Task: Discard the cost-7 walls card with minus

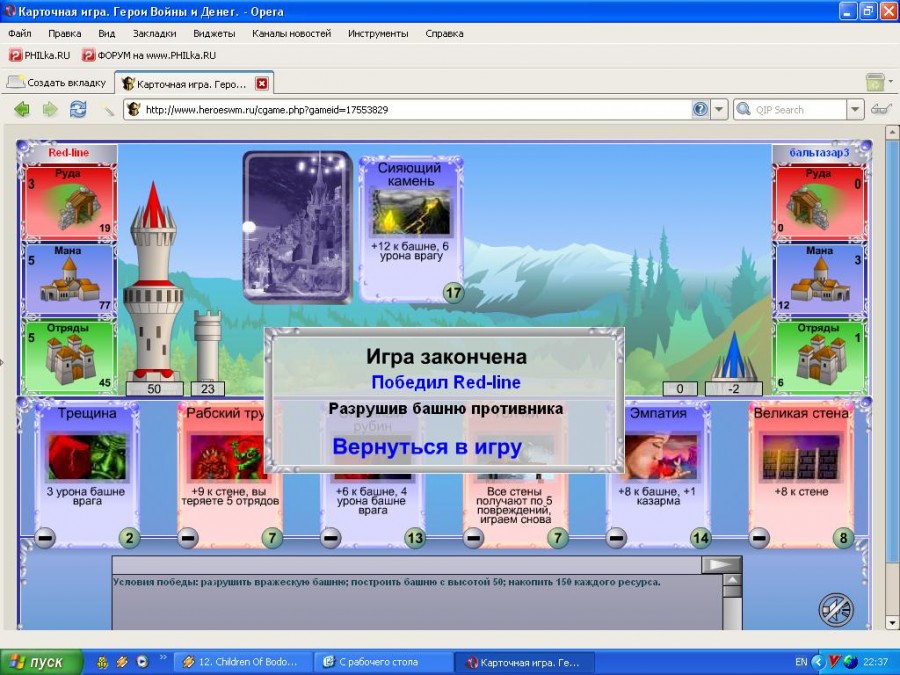Action: pos(473,538)
